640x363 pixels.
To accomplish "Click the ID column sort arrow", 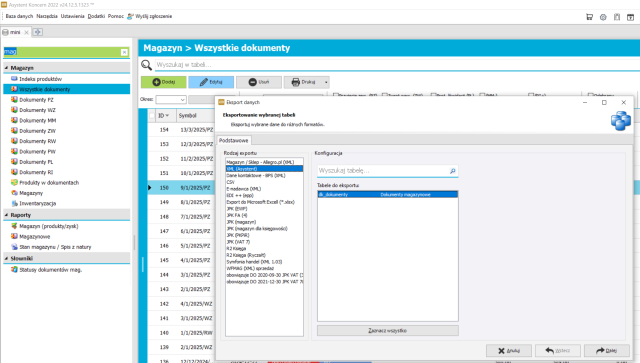I will pos(167,116).
